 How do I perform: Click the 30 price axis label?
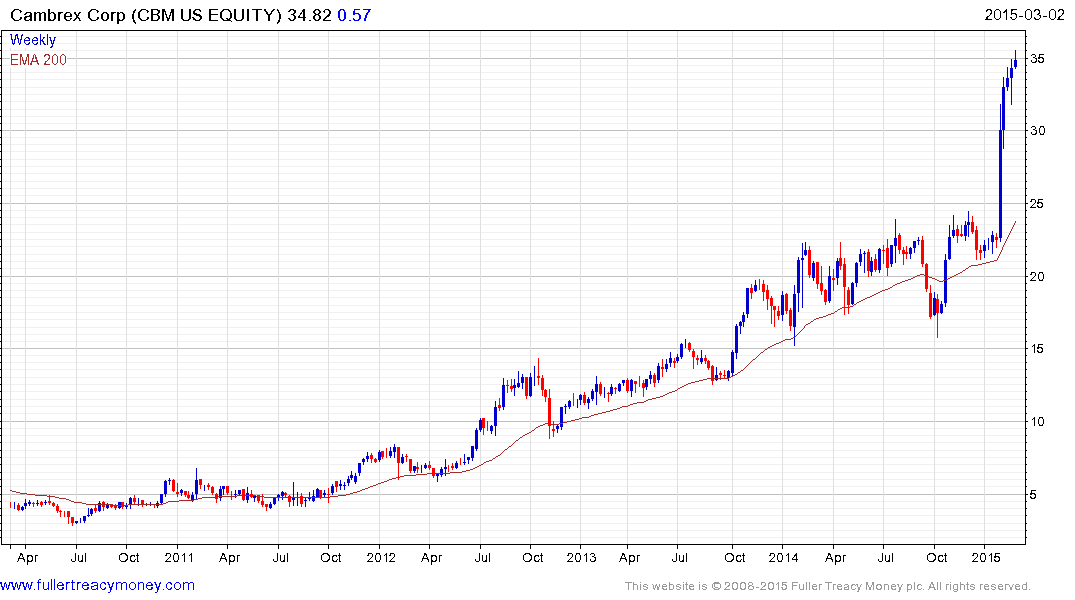tap(1037, 131)
